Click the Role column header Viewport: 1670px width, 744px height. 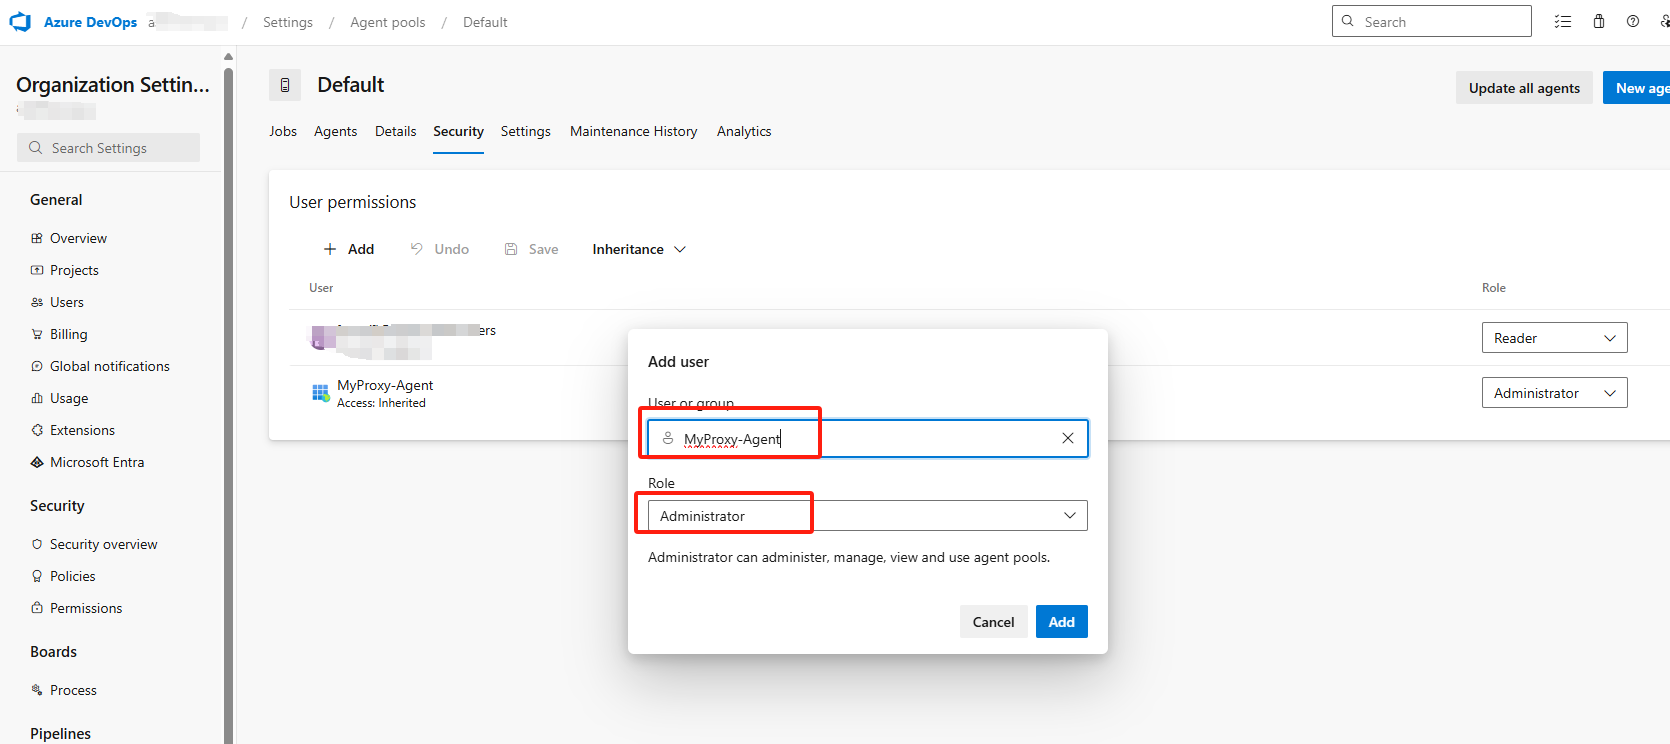[x=1493, y=288]
